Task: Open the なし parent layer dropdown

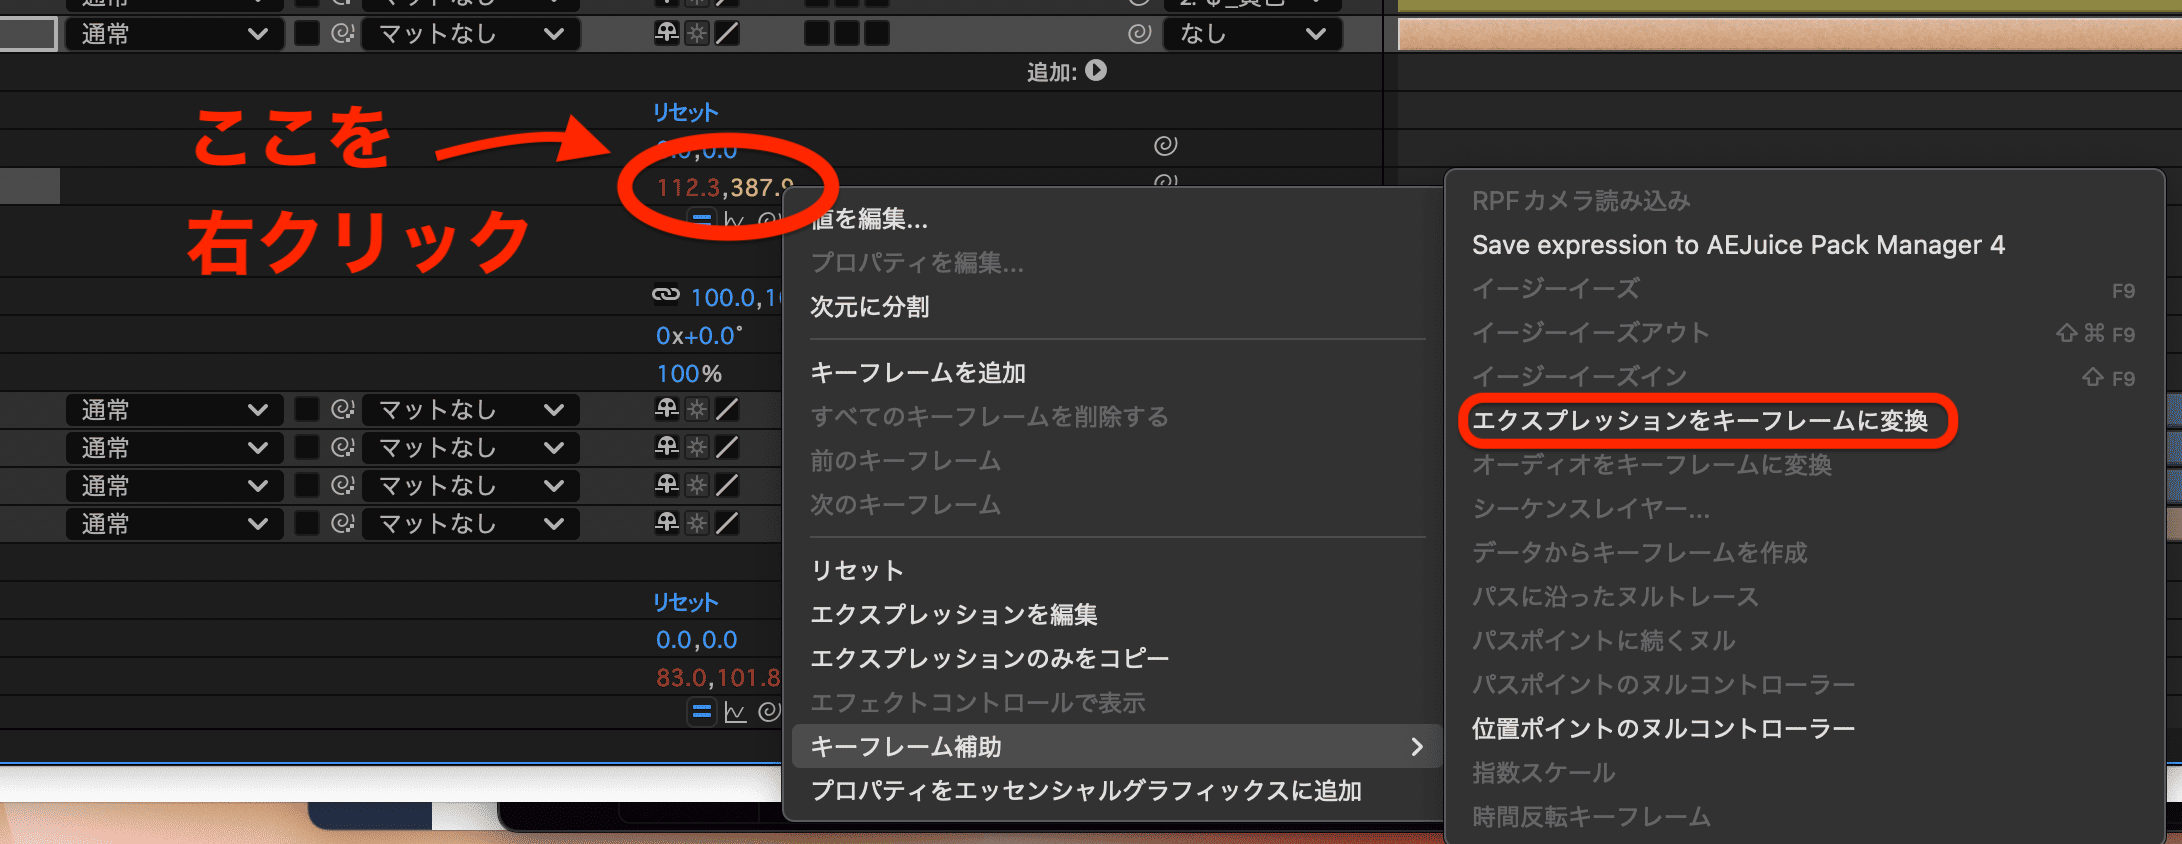Action: pyautogui.click(x=1252, y=34)
